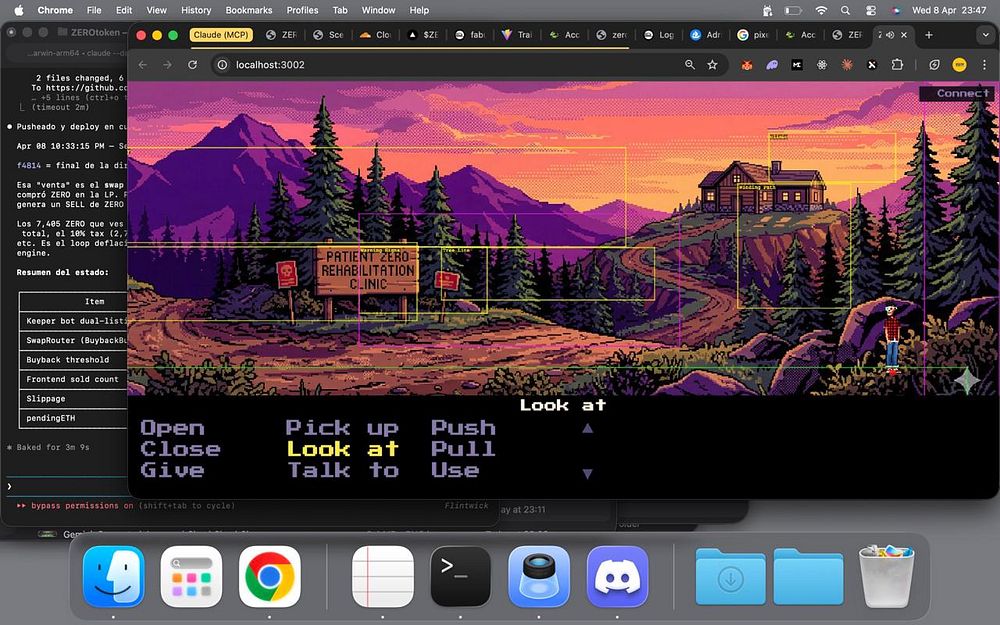The height and width of the screenshot is (625, 1000).
Task: Open Discord from the Dock
Action: 617,576
